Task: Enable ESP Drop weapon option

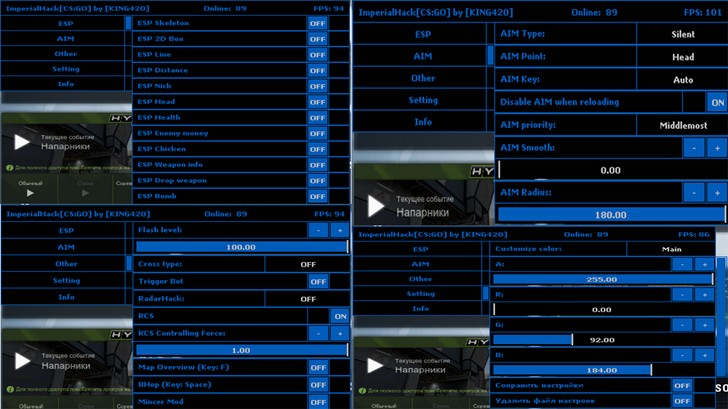Action: [x=318, y=181]
